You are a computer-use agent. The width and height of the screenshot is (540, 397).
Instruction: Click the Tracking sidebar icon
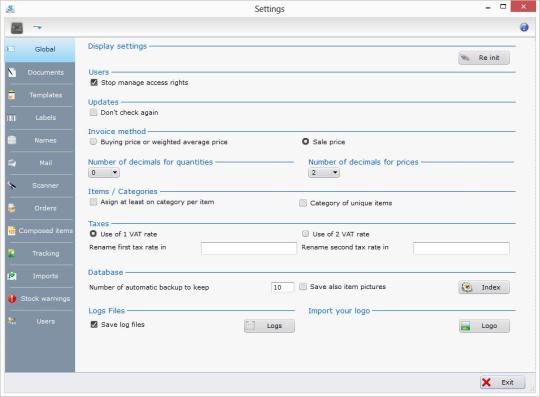[12, 253]
